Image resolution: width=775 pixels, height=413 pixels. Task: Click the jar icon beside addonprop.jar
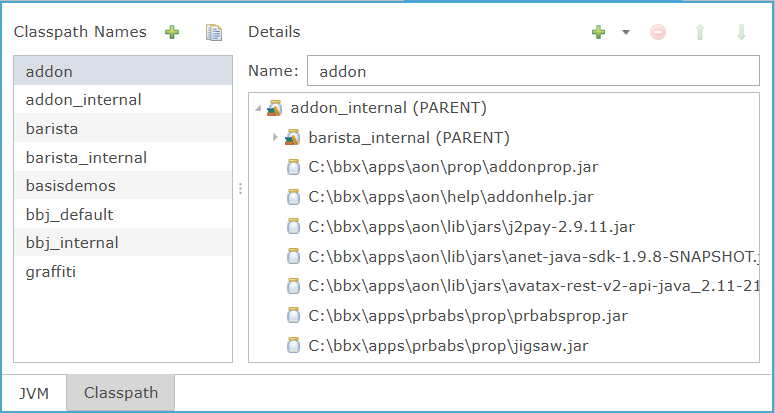coord(293,167)
